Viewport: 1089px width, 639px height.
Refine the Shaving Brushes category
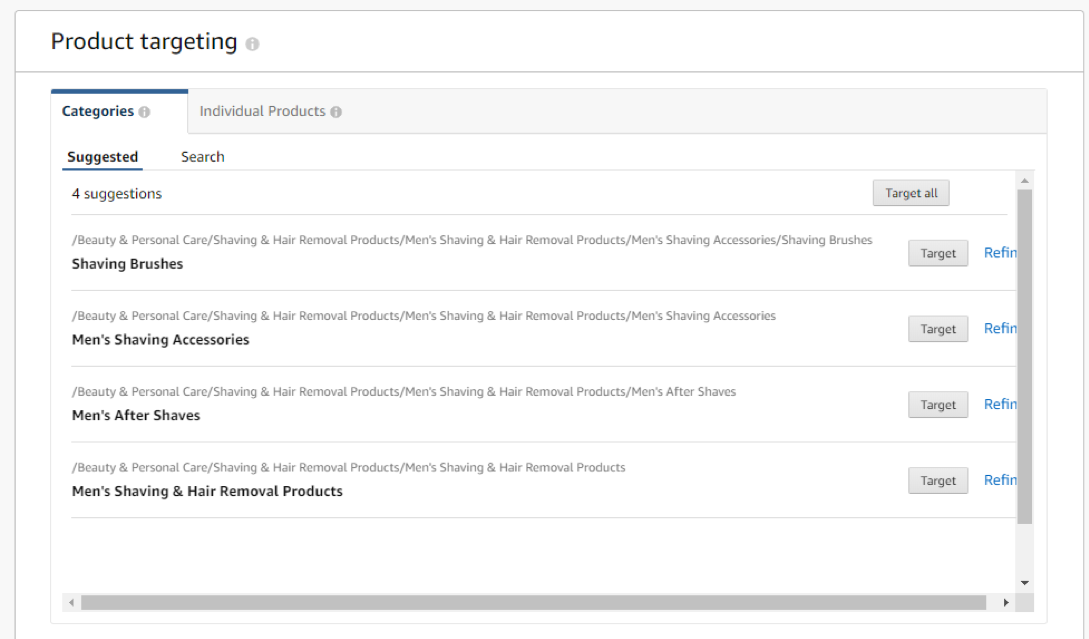coord(1000,253)
